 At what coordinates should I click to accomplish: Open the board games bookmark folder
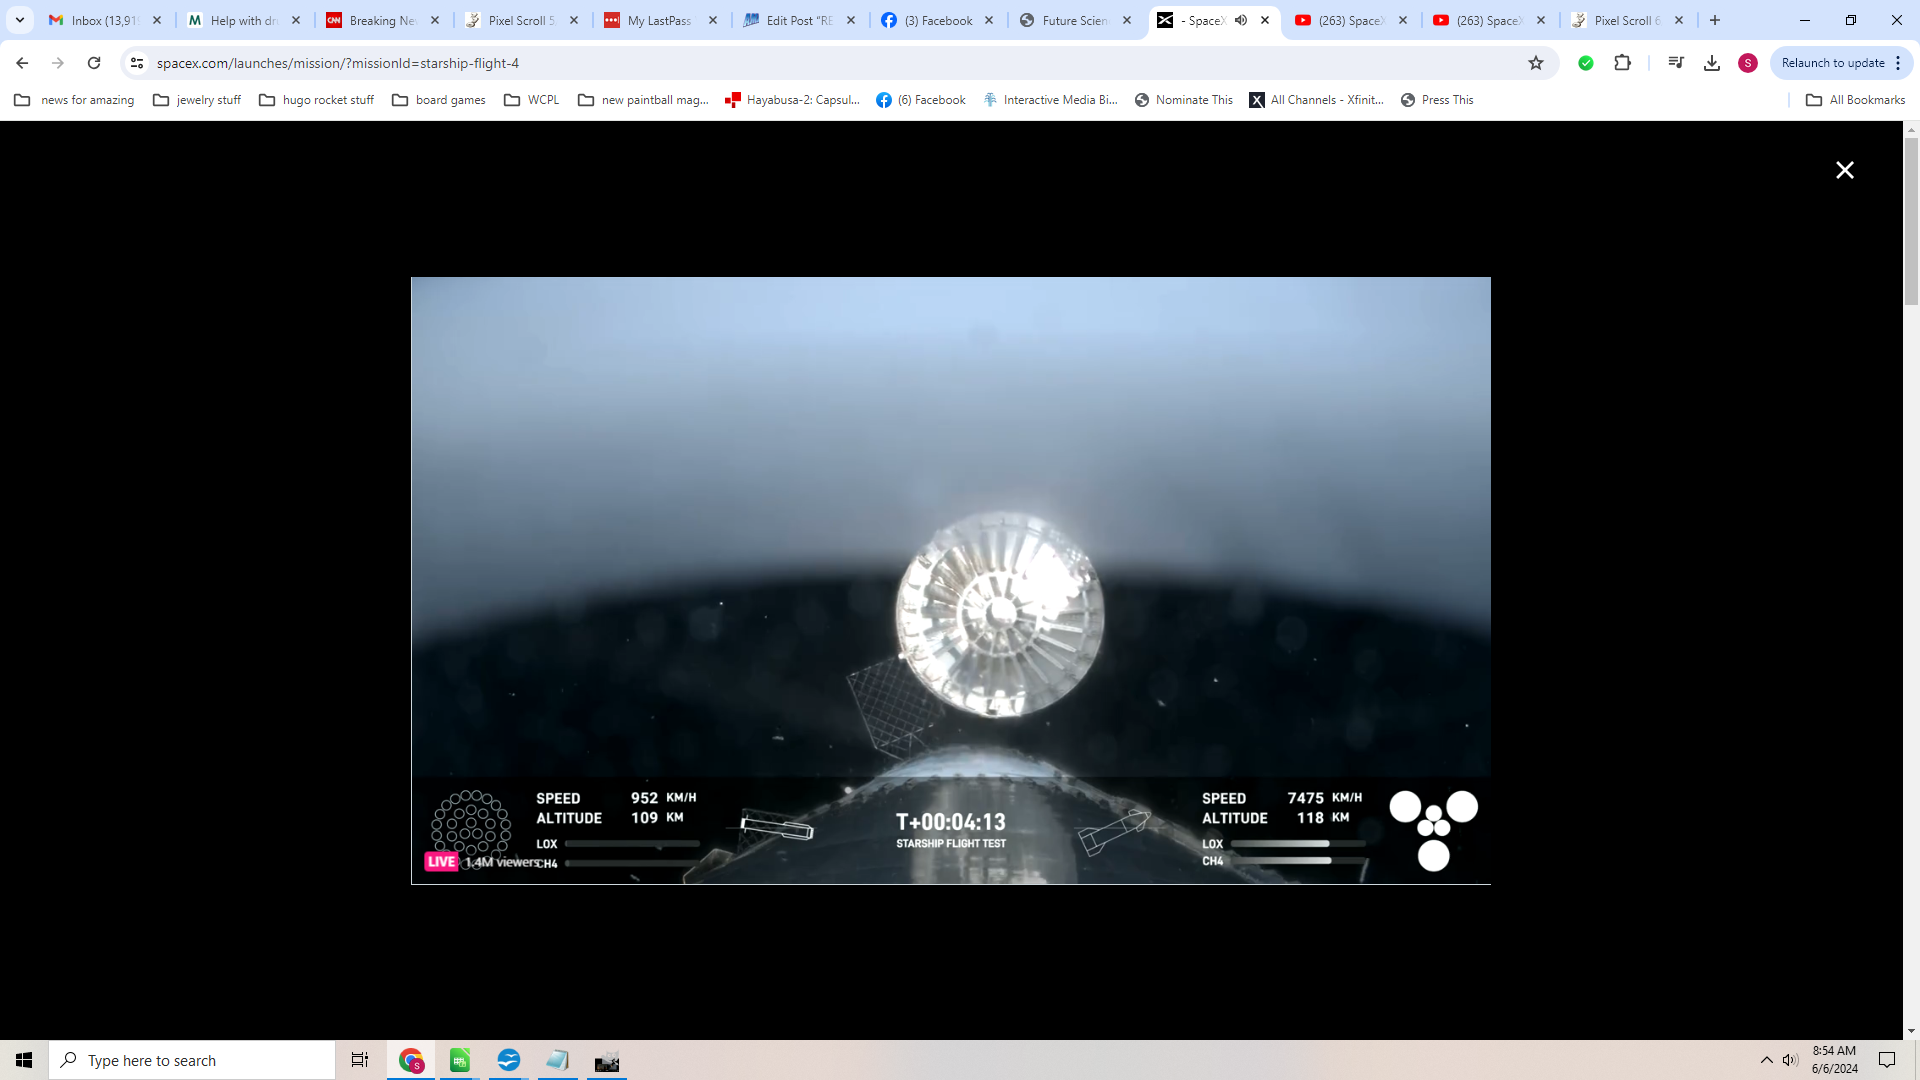point(439,100)
